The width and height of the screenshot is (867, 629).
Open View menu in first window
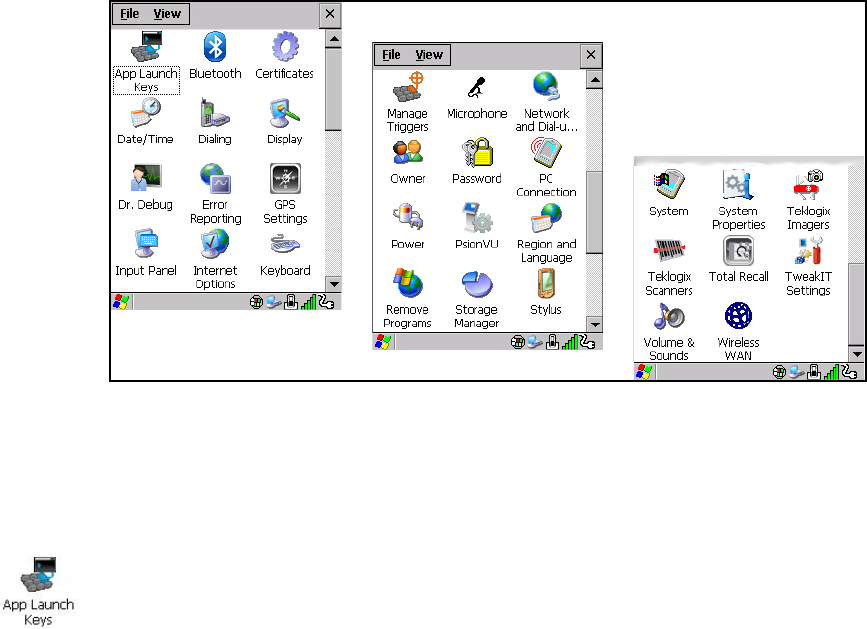[x=166, y=14]
